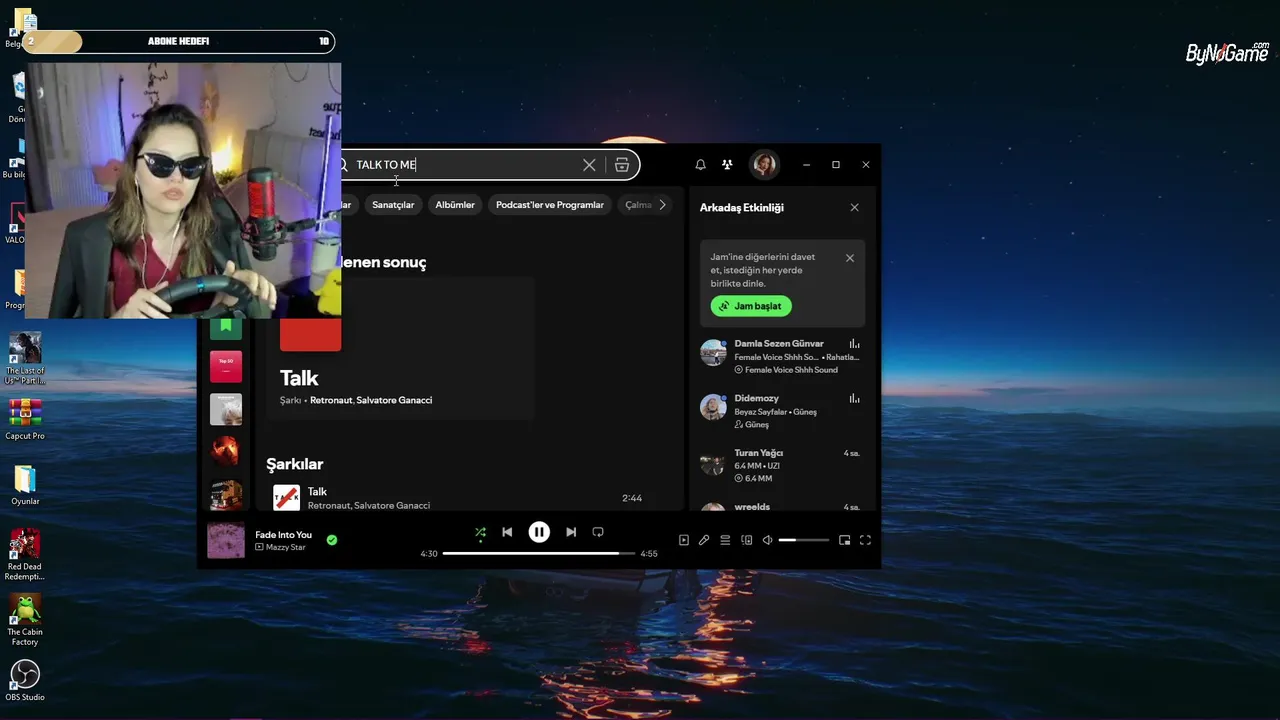Viewport: 1280px width, 720px height.
Task: Open The Cabin Factory desktop shortcut
Action: [25, 620]
